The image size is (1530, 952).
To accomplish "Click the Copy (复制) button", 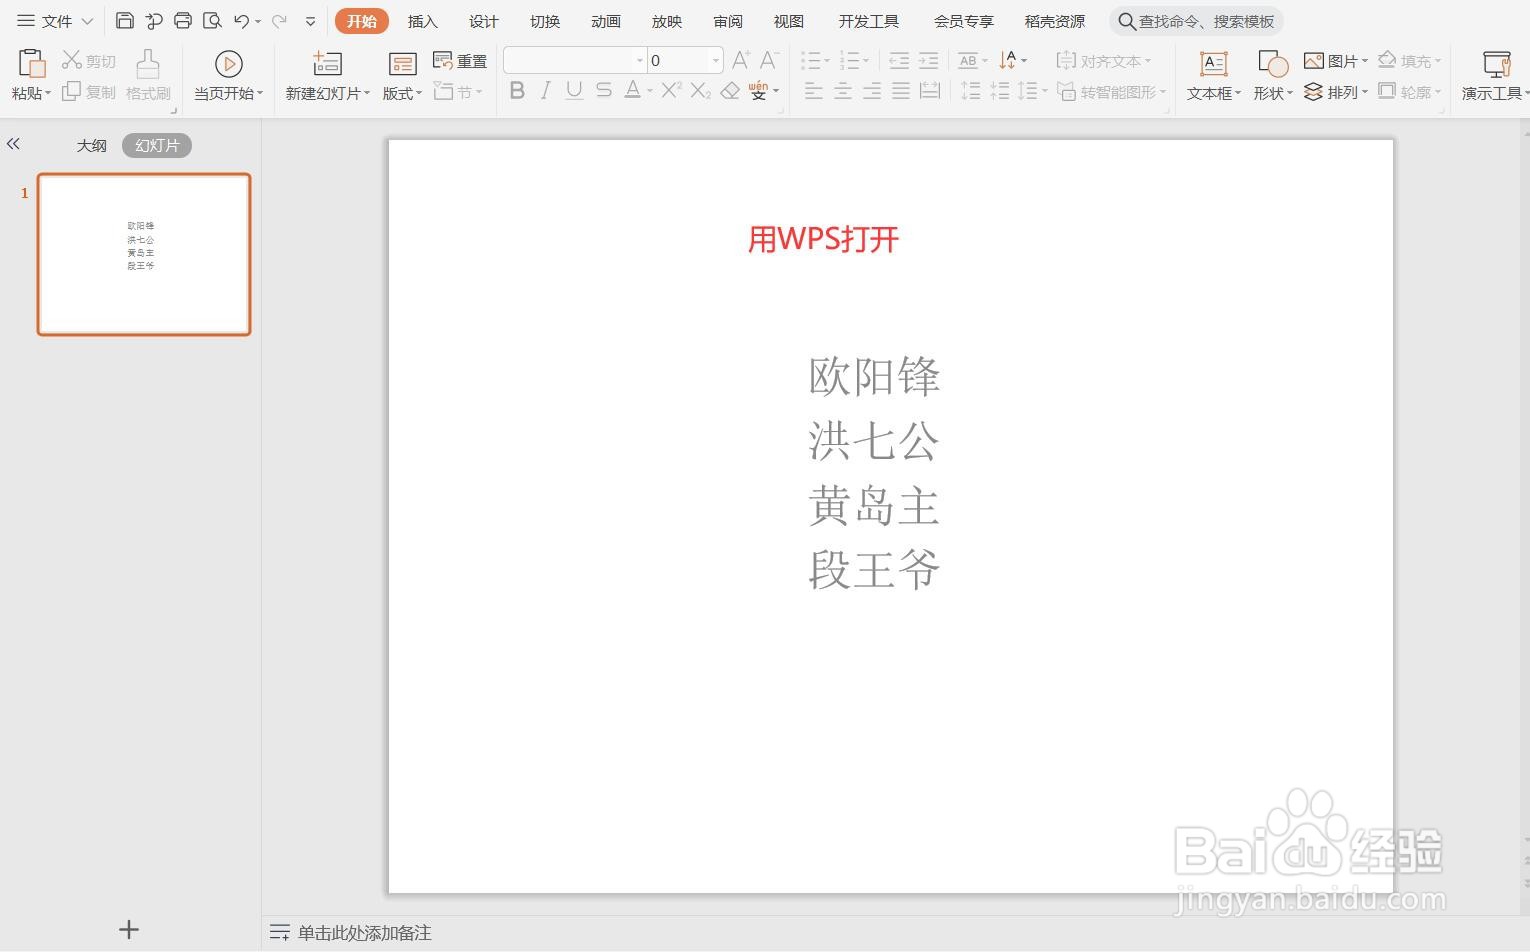I will 88,92.
